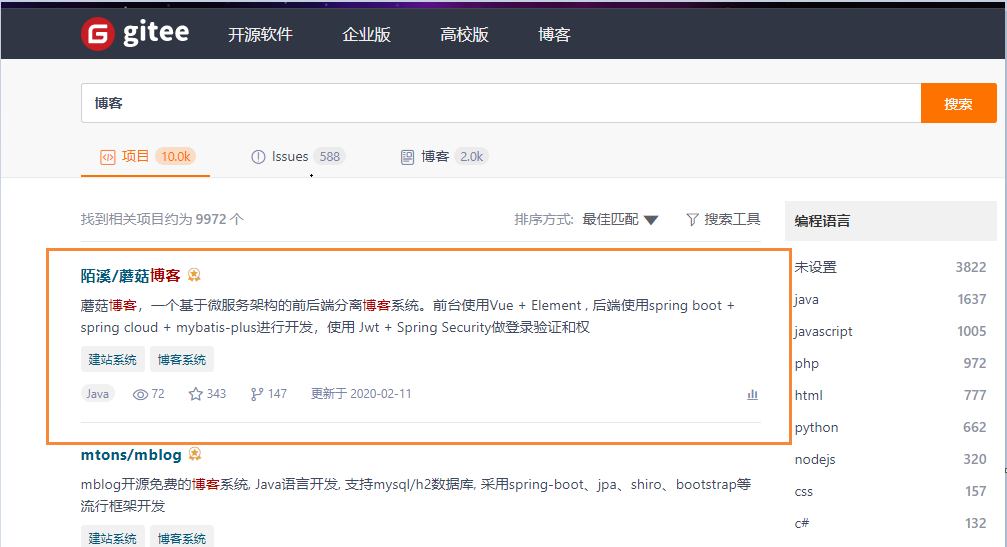Click the 编程语言 panel header
1007x547 pixels.
point(891,221)
